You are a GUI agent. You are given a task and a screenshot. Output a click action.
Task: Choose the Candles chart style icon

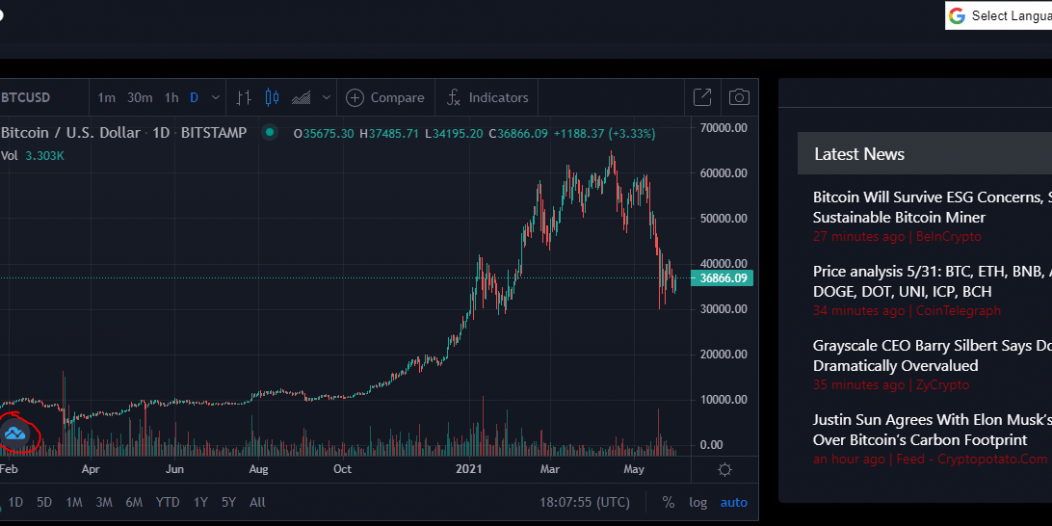pos(272,98)
